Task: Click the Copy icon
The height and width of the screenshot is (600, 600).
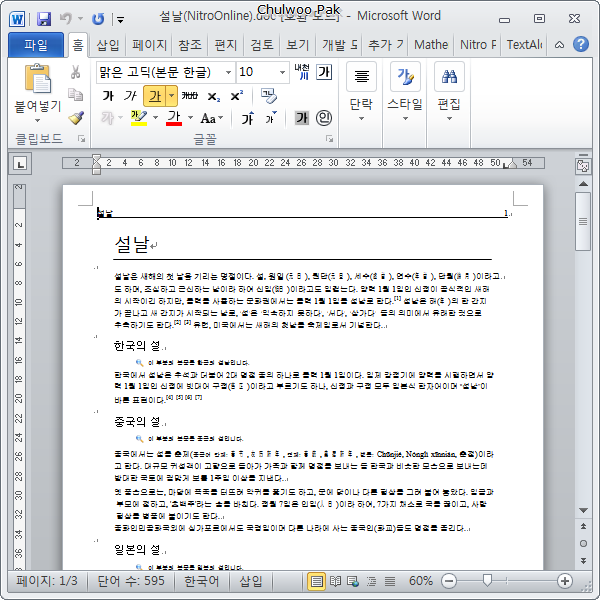Action: tap(75, 95)
